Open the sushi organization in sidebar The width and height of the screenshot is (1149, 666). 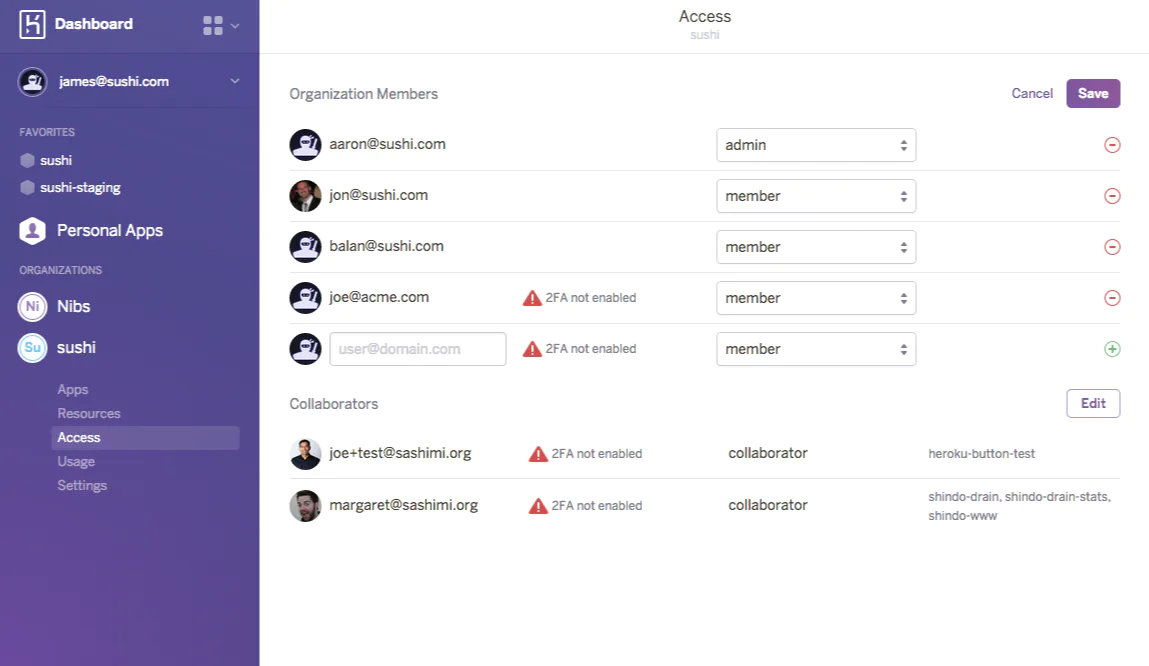point(76,348)
